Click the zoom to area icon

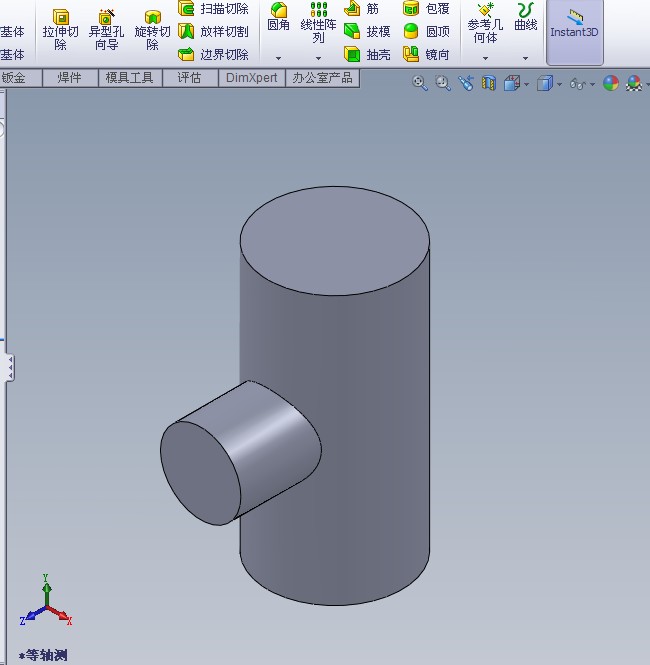[443, 83]
